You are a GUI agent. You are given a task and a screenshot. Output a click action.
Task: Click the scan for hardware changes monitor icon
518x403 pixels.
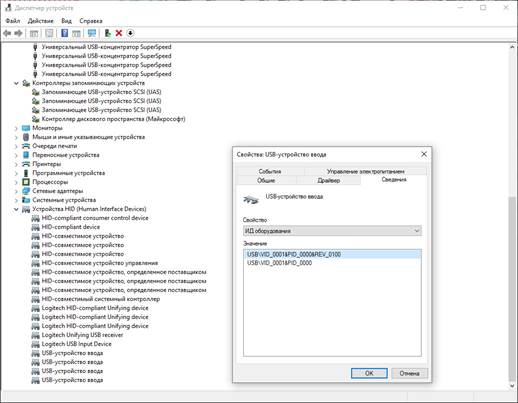pos(92,33)
